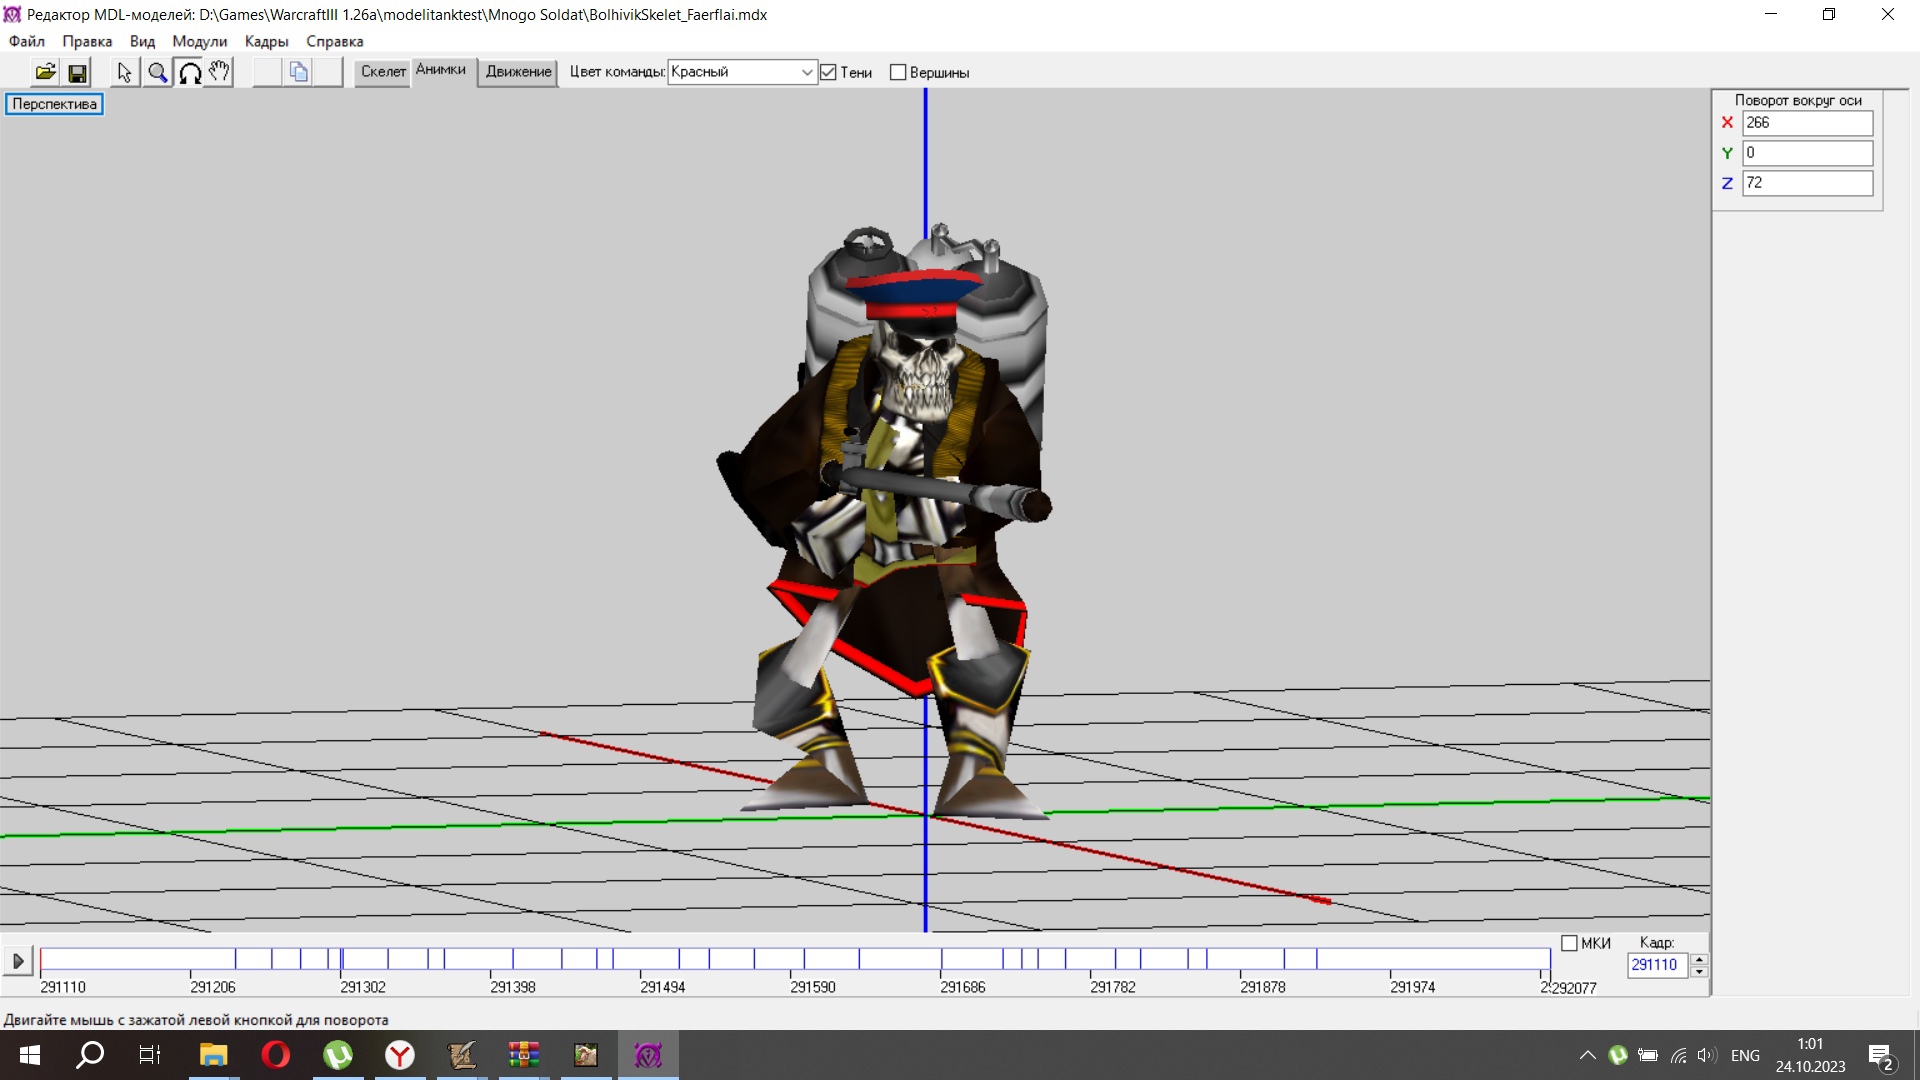This screenshot has height=1080, width=1920.
Task: Increase frame number with up stepper
Action: pyautogui.click(x=1699, y=959)
